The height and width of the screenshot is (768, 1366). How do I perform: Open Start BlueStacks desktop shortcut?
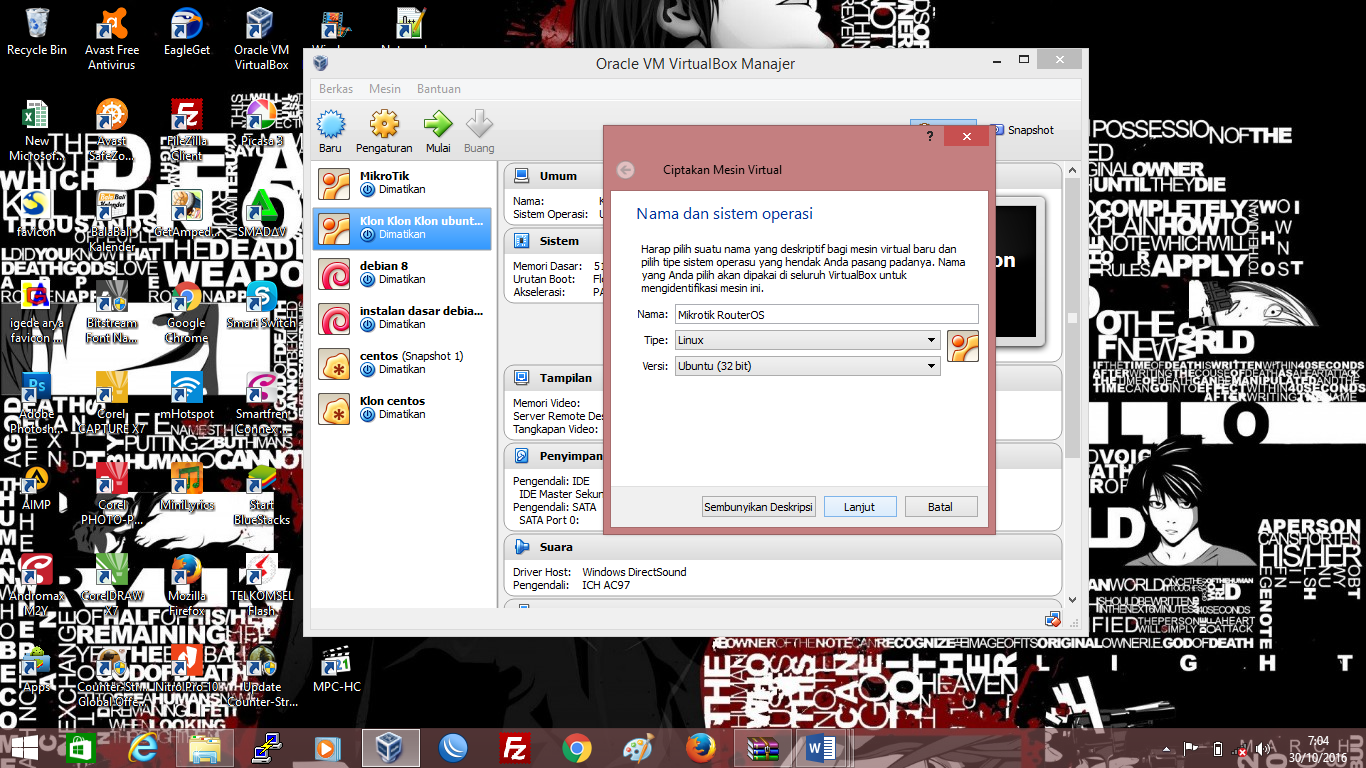pyautogui.click(x=261, y=494)
